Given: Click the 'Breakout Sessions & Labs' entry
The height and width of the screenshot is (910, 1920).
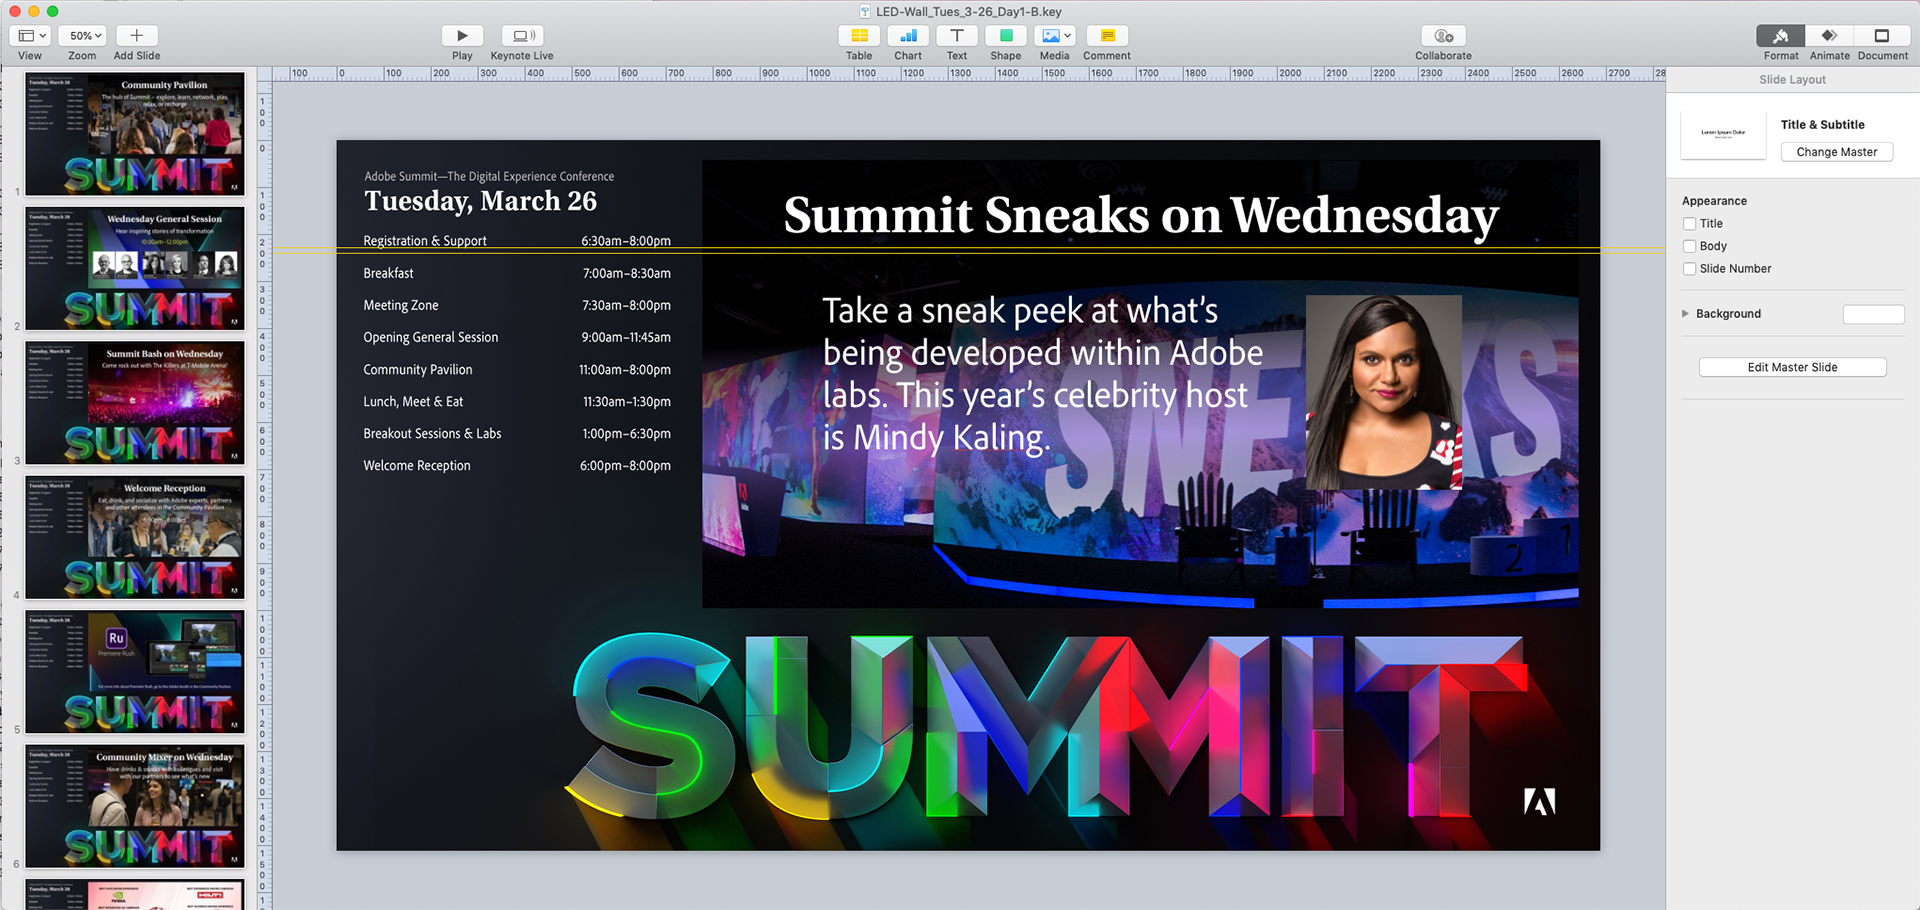Looking at the screenshot, I should click(x=432, y=433).
